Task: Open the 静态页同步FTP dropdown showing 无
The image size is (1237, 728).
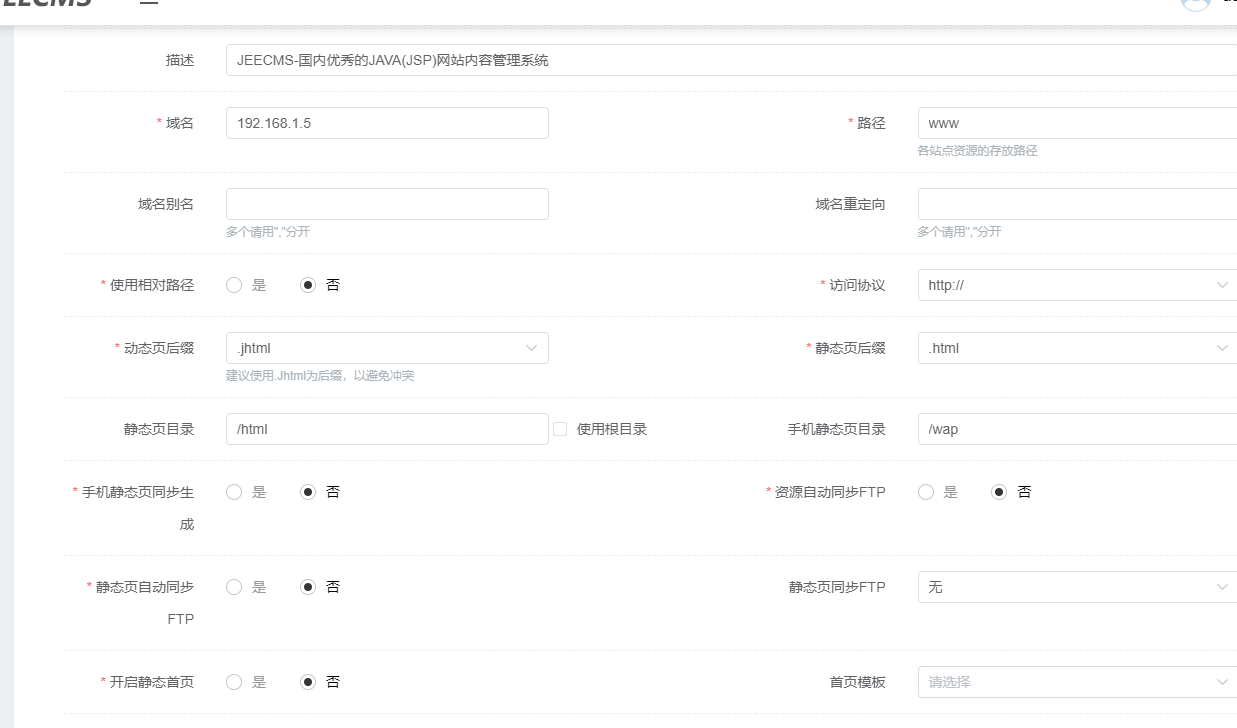Action: pyautogui.click(x=1077, y=587)
